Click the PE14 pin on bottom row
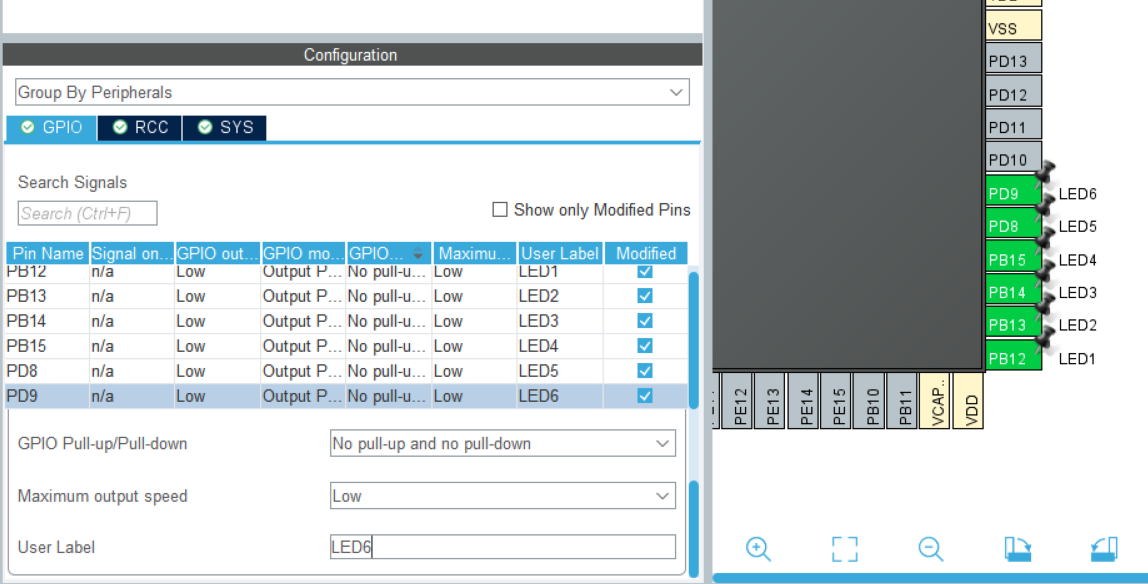Screen dimensions: 1148x584 (804, 400)
